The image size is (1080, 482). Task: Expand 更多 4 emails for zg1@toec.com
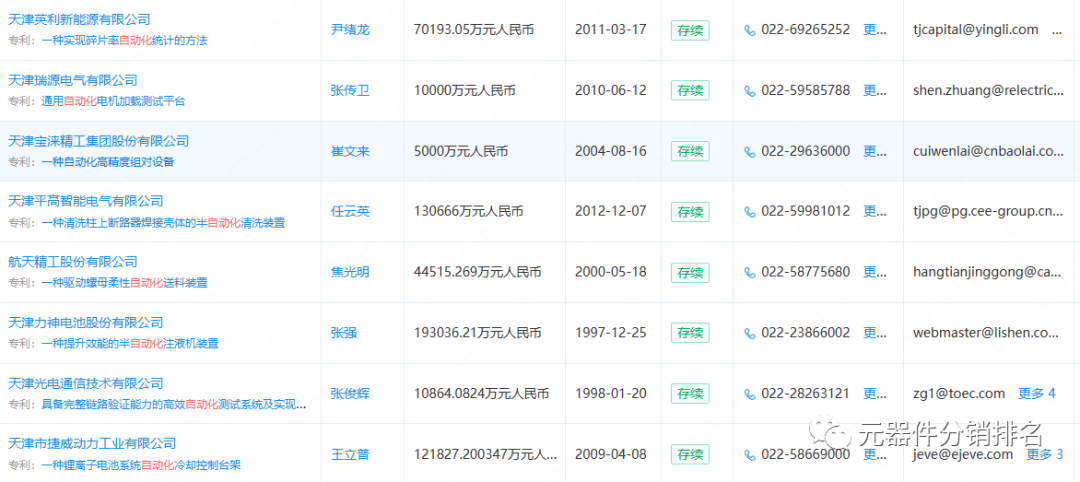pos(1037,394)
